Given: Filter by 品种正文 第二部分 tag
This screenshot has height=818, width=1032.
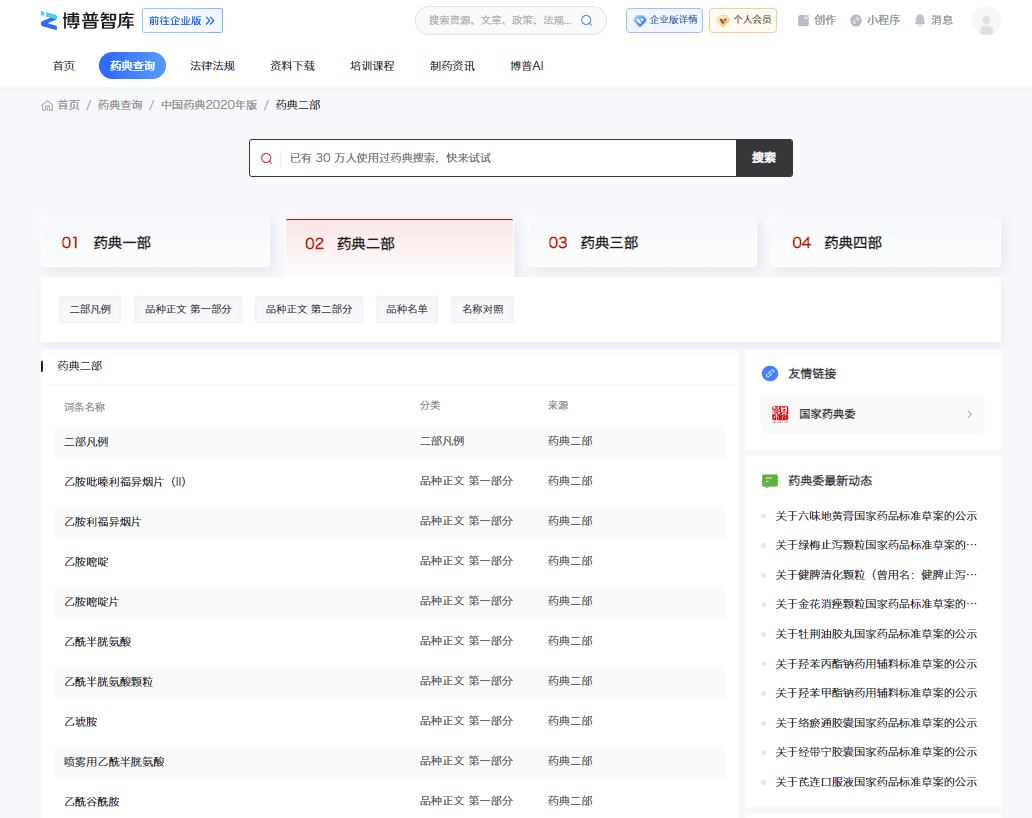Looking at the screenshot, I should coord(309,309).
